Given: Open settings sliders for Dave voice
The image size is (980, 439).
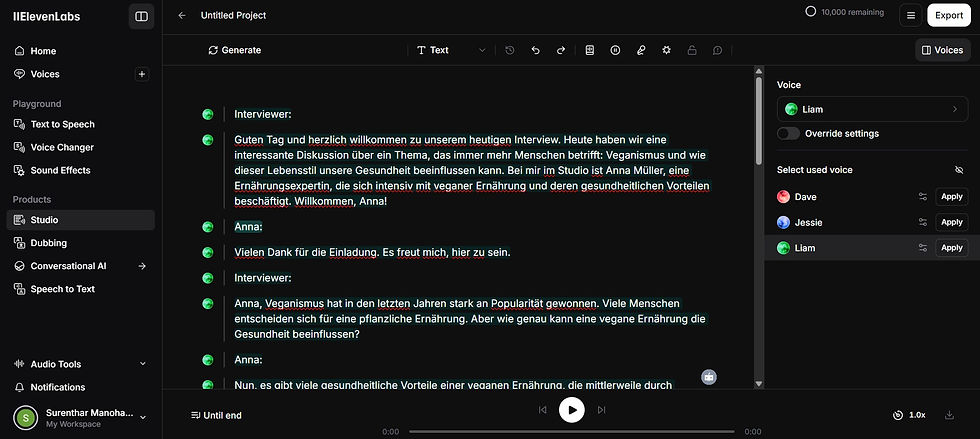Looking at the screenshot, I should tap(922, 196).
